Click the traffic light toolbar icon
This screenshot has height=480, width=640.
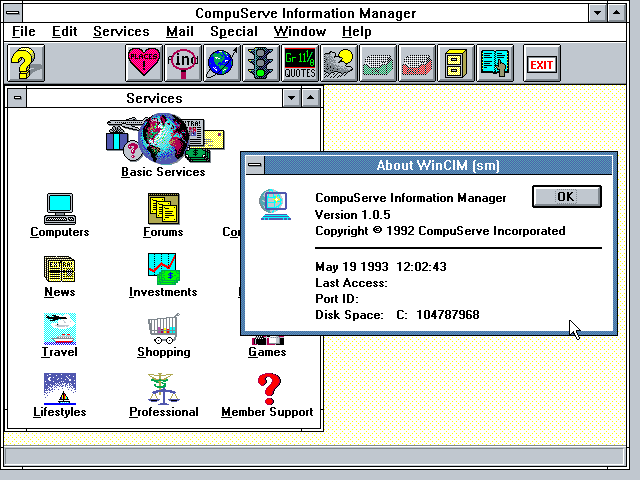point(260,64)
